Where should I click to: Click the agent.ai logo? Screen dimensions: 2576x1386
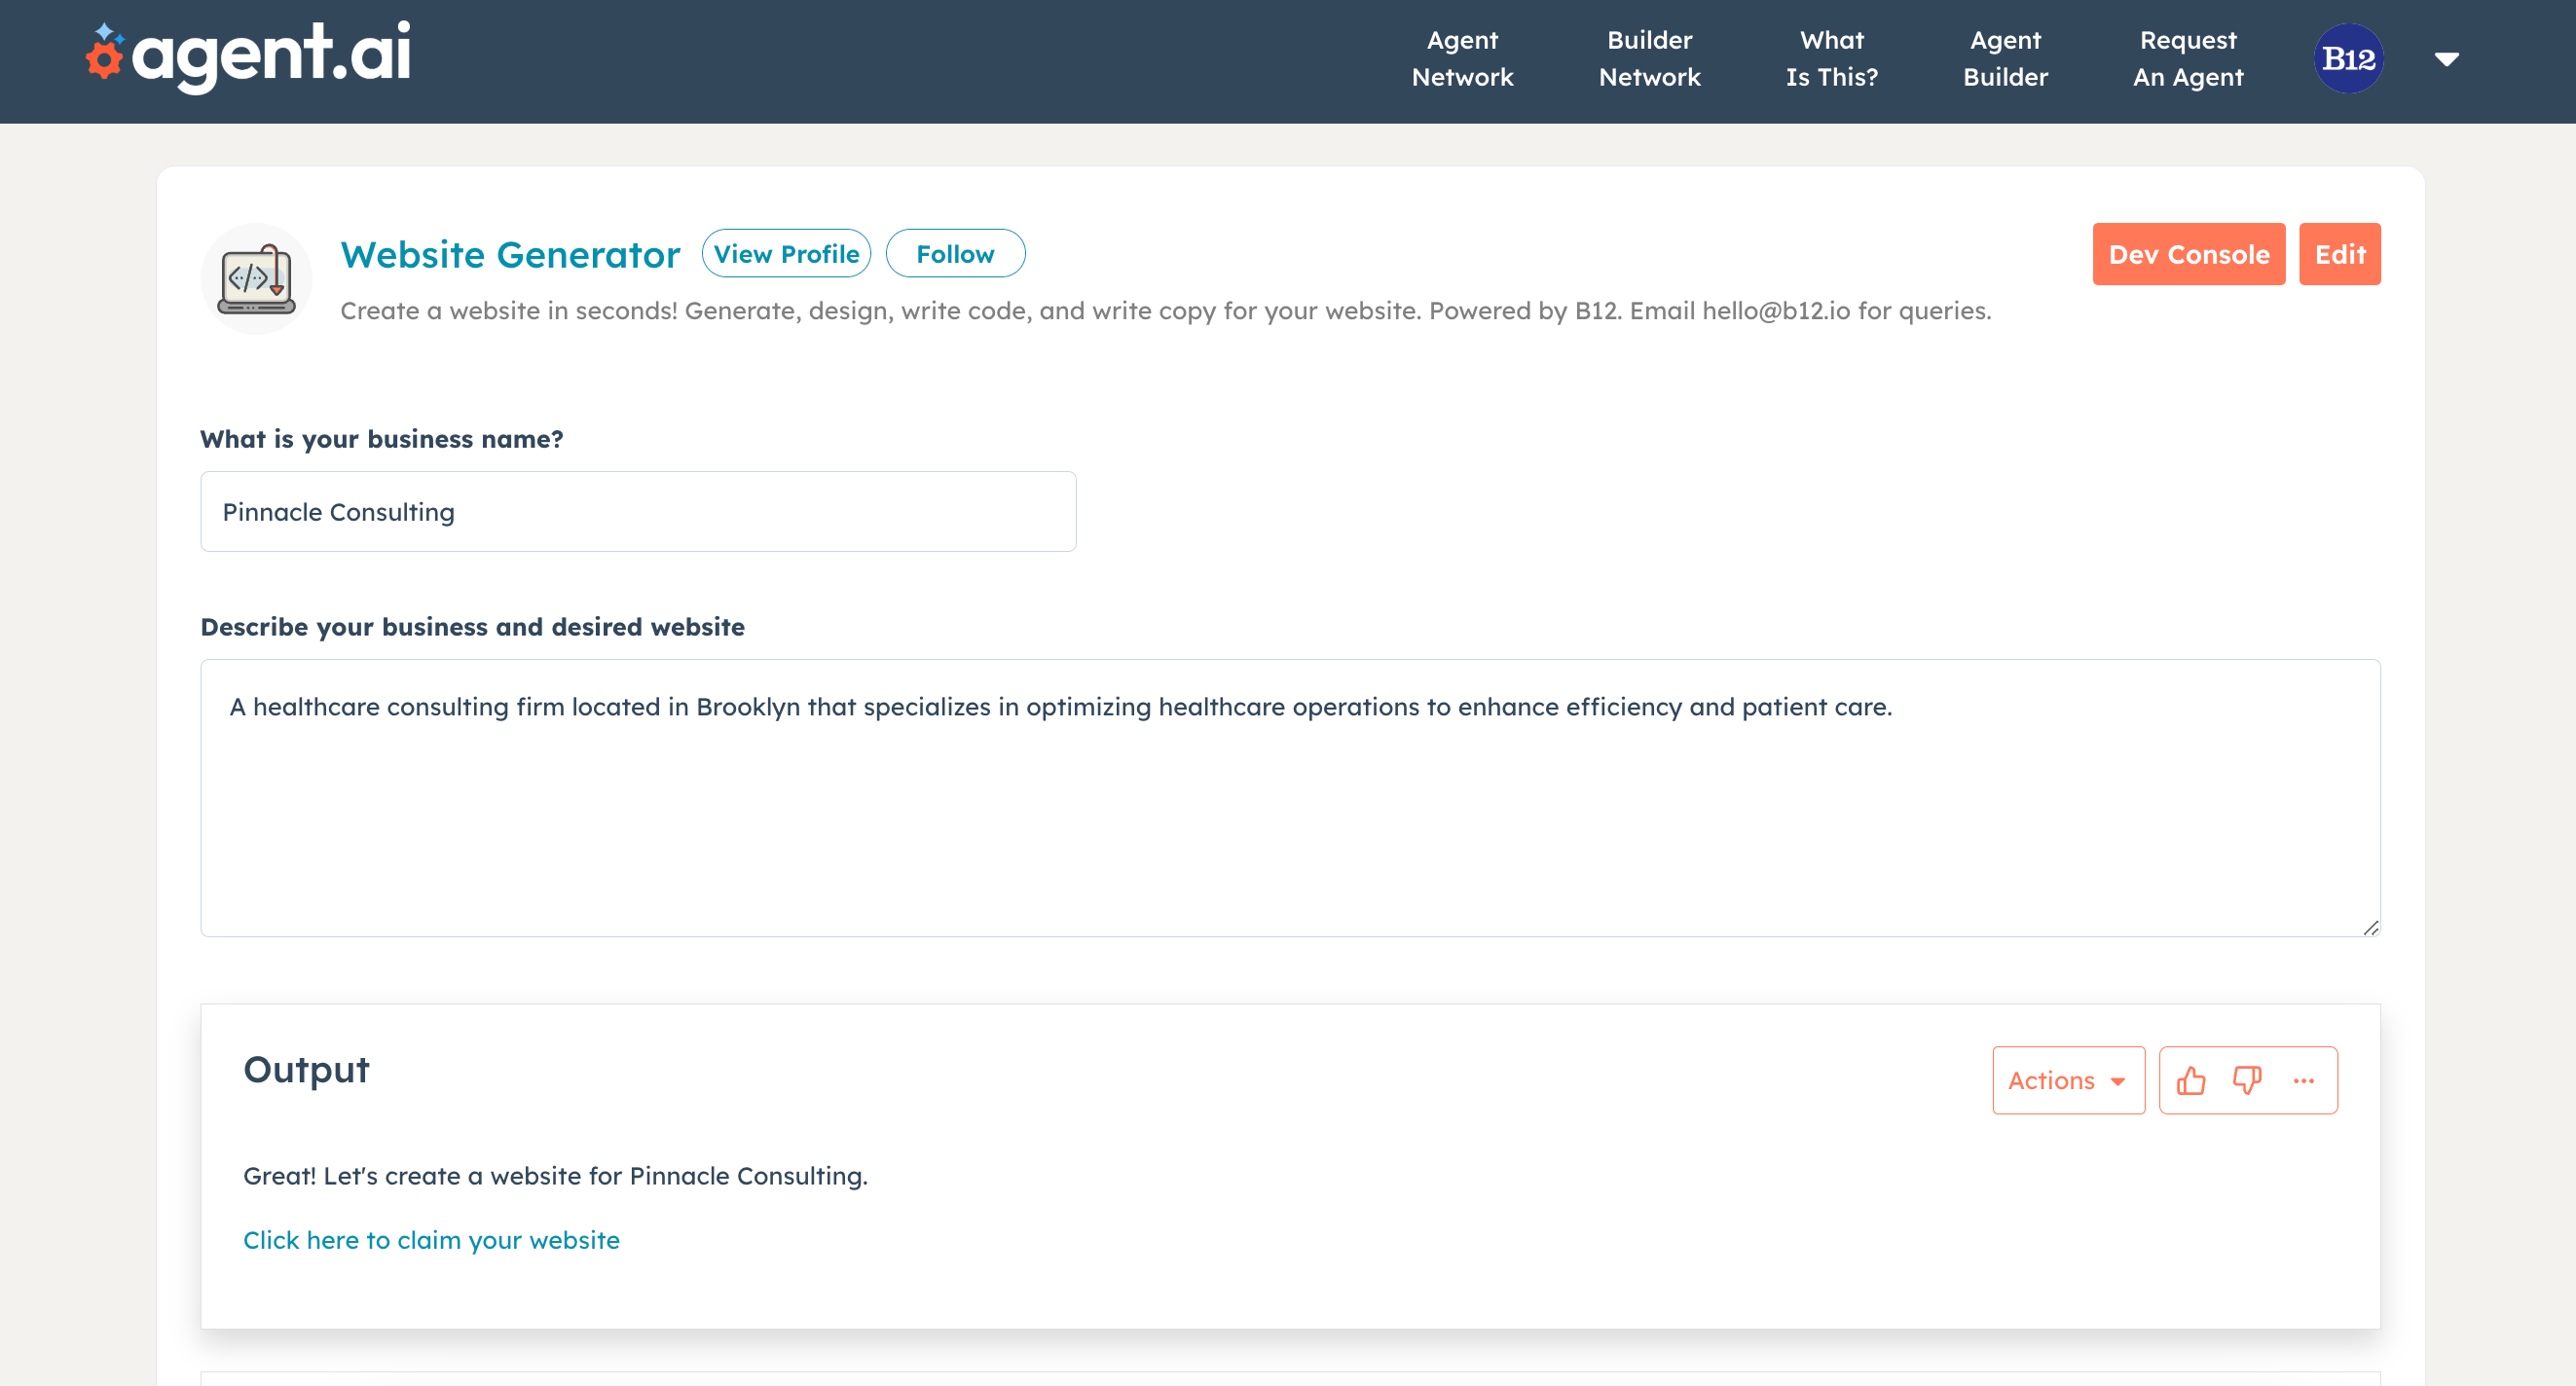click(x=248, y=56)
